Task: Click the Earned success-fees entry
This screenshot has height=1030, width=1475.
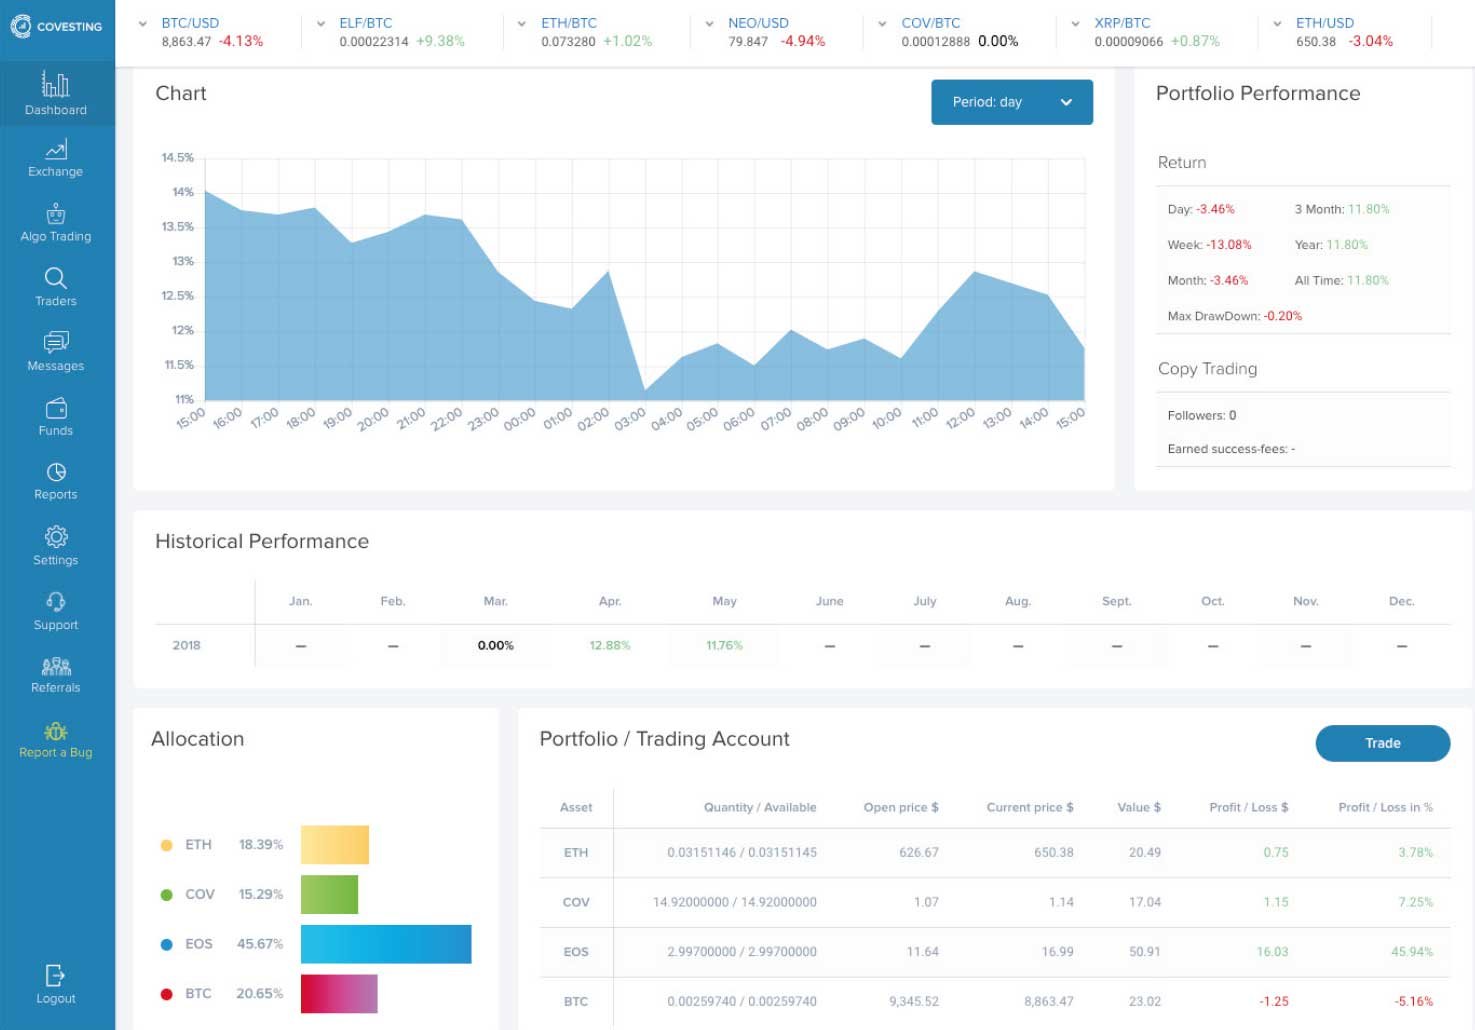Action: 1231,449
